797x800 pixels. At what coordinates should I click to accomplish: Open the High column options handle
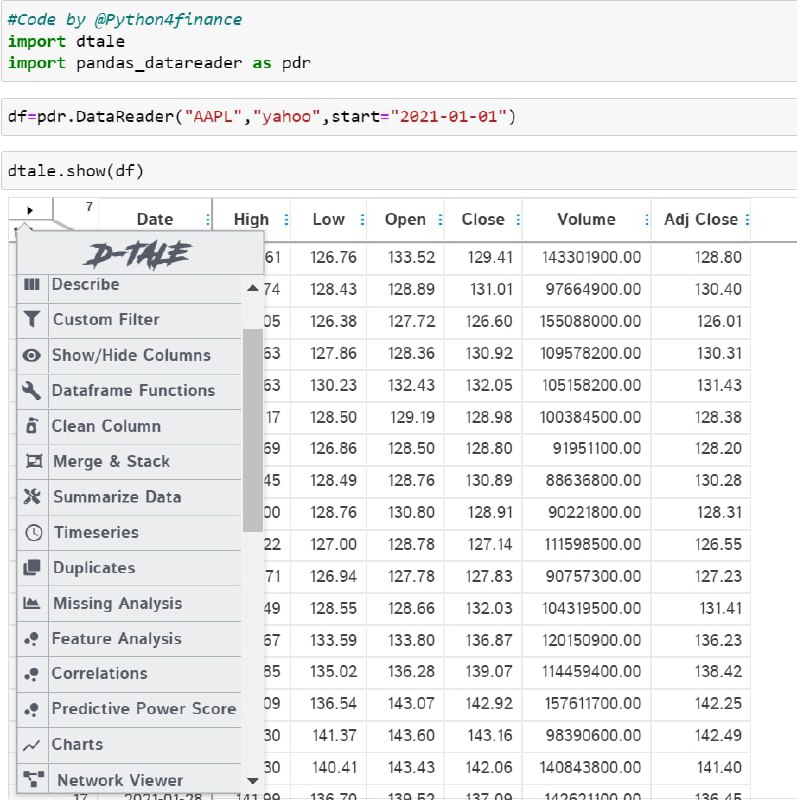286,220
